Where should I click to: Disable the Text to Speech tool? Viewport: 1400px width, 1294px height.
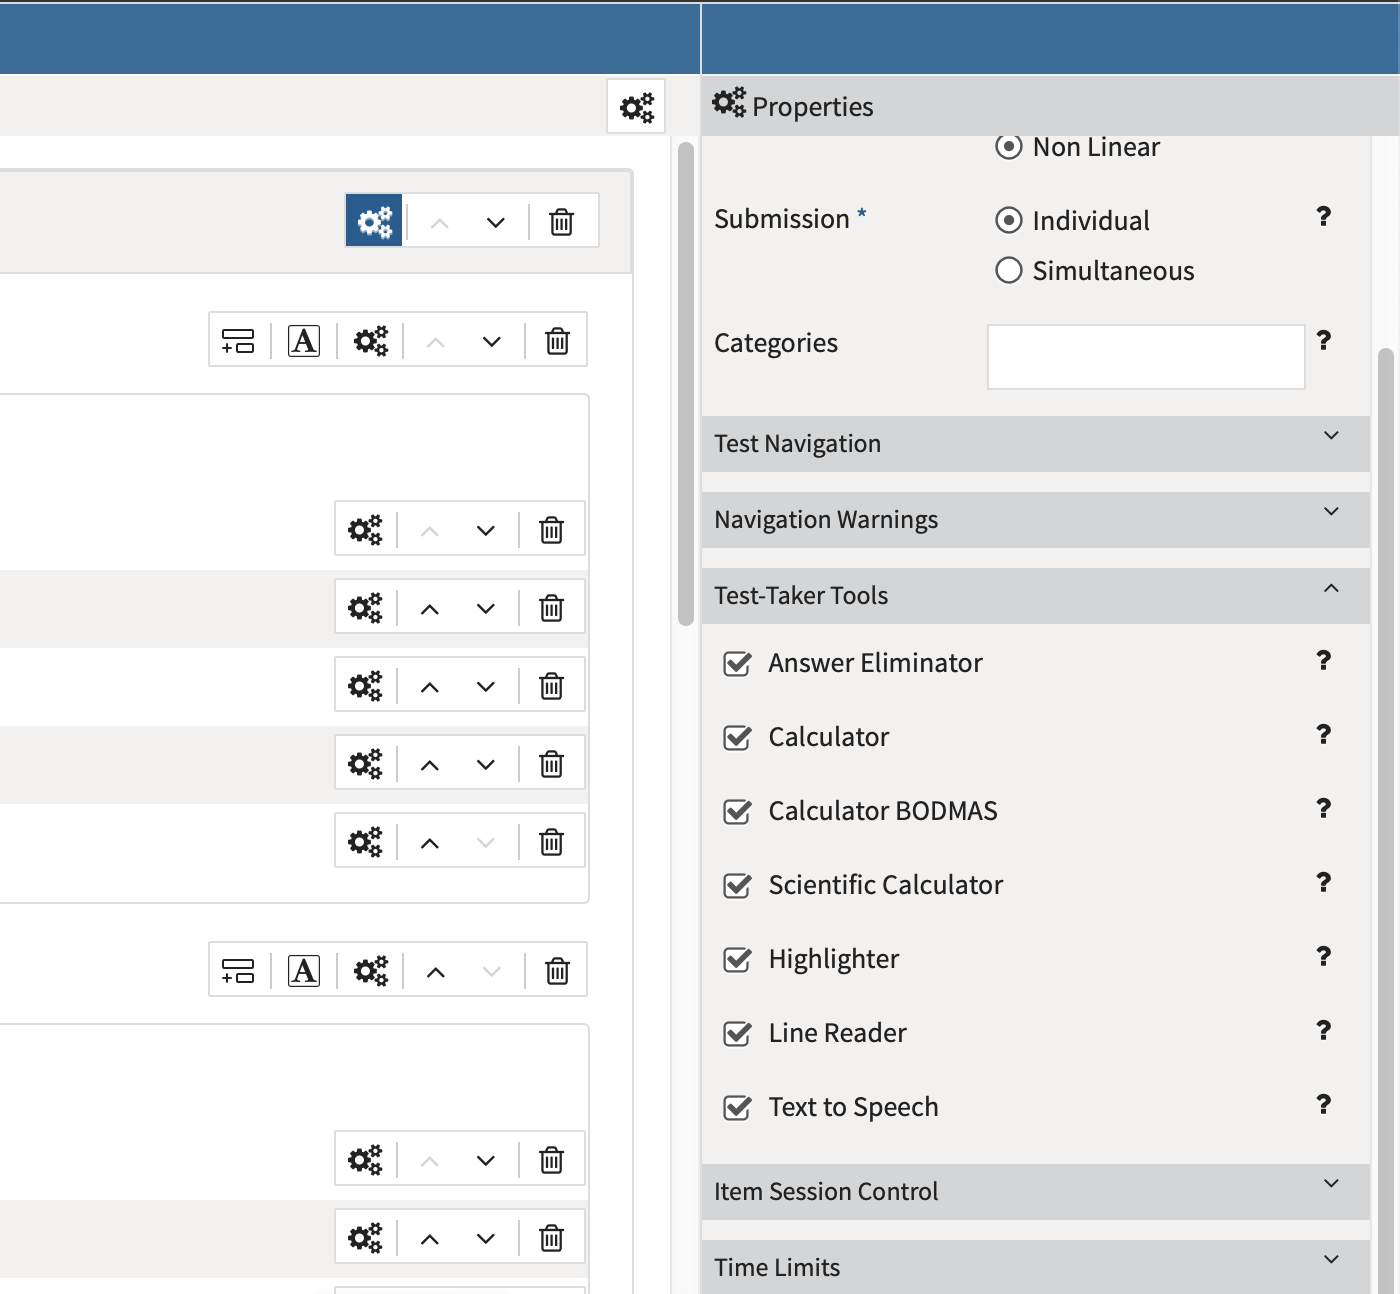[736, 1108]
